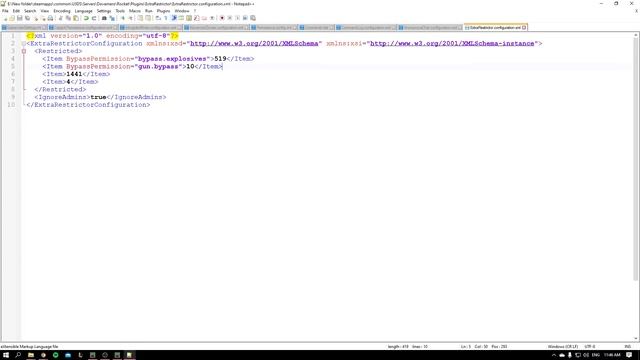Click the Paste toolbar icon
This screenshot has height=360, width=640.
click(76, 18)
